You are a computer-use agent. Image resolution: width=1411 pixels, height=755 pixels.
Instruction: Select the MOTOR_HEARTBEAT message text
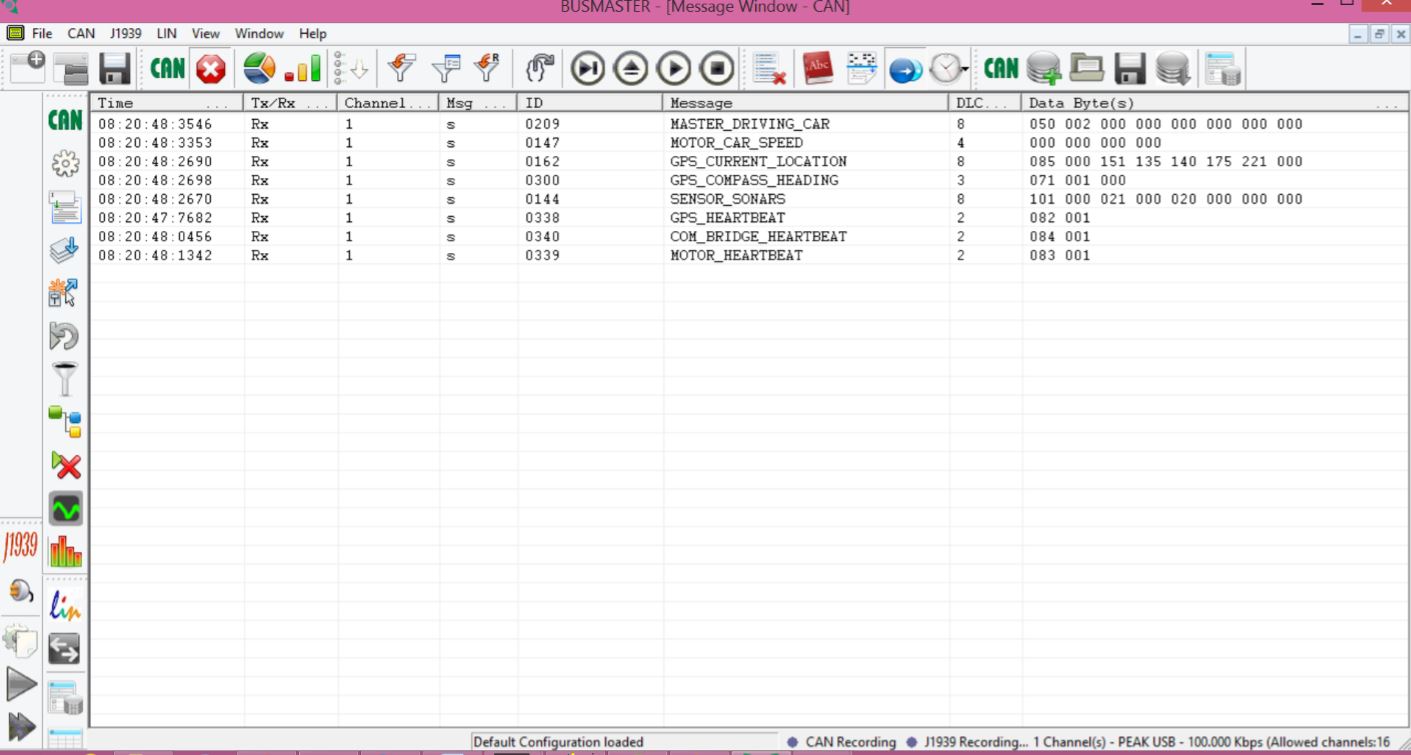pyautogui.click(x=736, y=255)
